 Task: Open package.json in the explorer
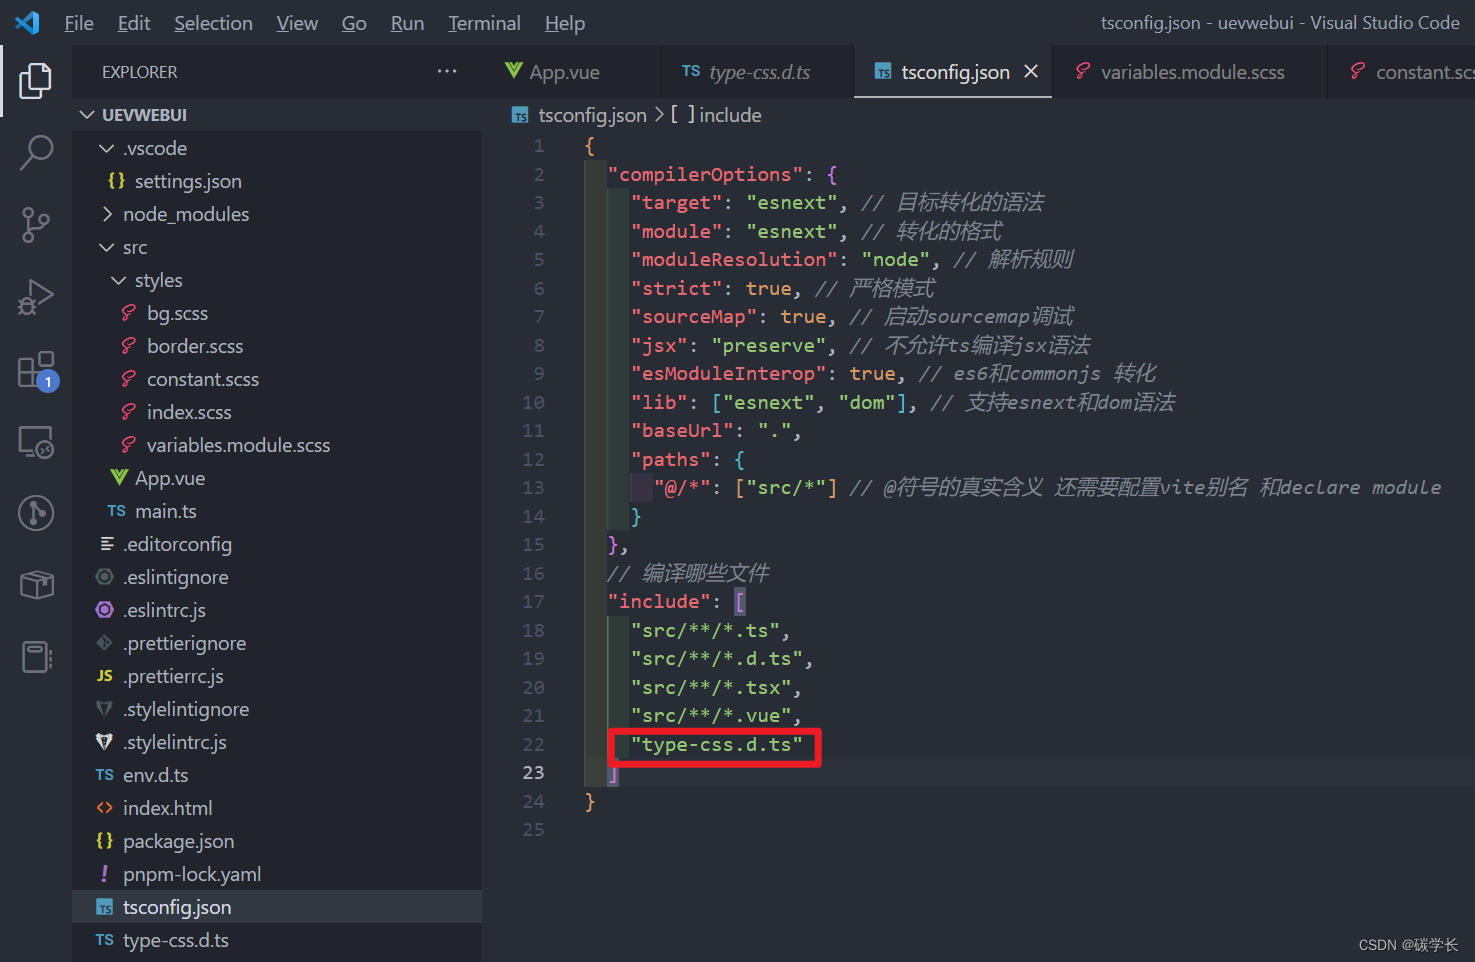[x=277, y=841]
